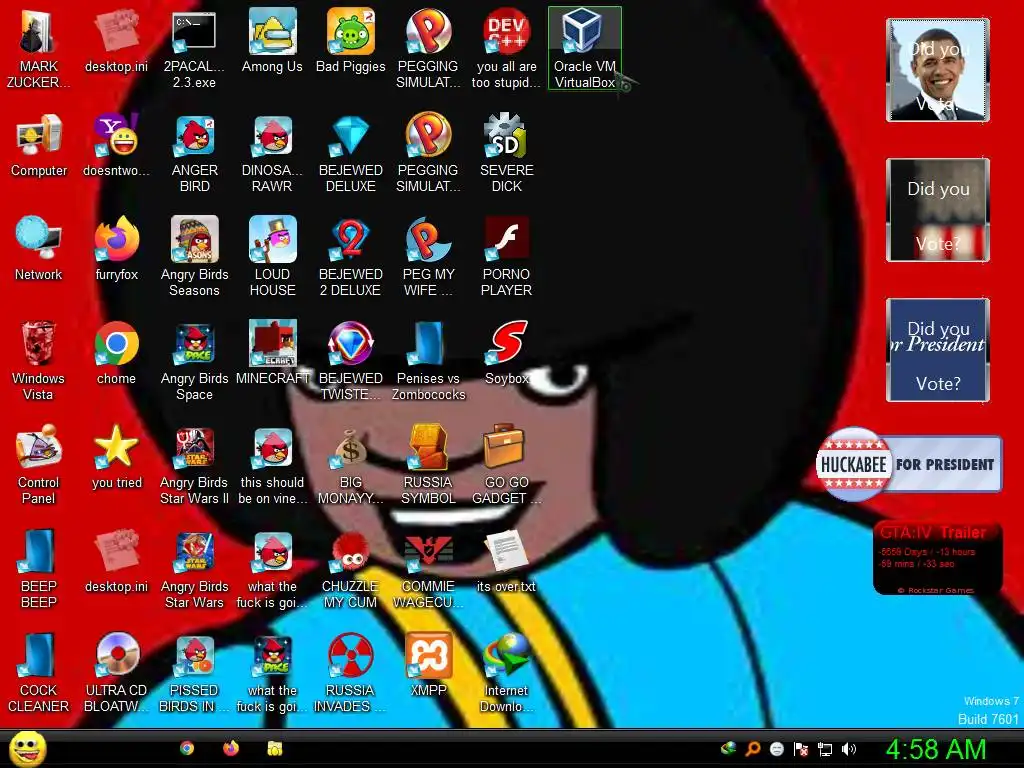Click the Huckabee For President gadget
The height and width of the screenshot is (768, 1024).
[x=909, y=464]
